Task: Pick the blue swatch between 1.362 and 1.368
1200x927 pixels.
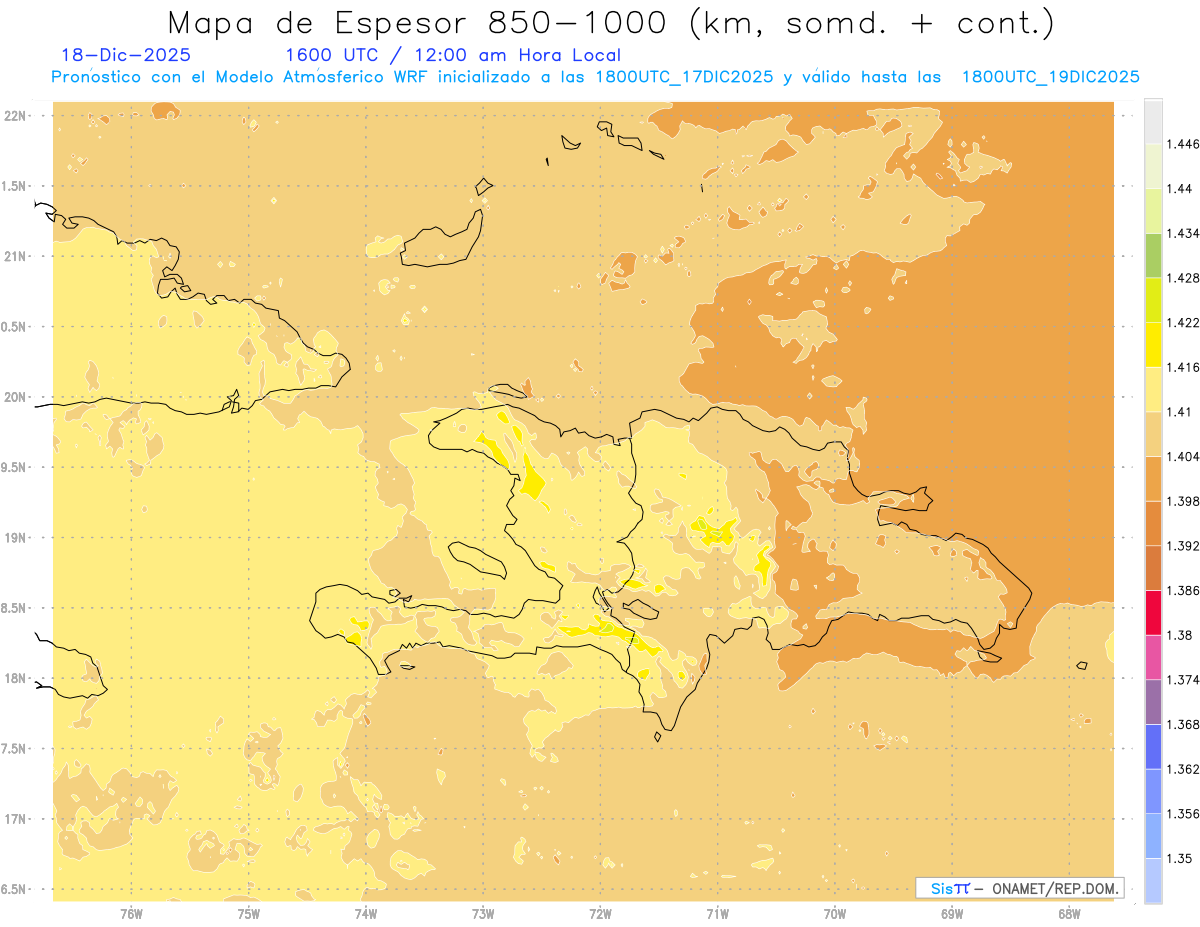Action: 1153,747
